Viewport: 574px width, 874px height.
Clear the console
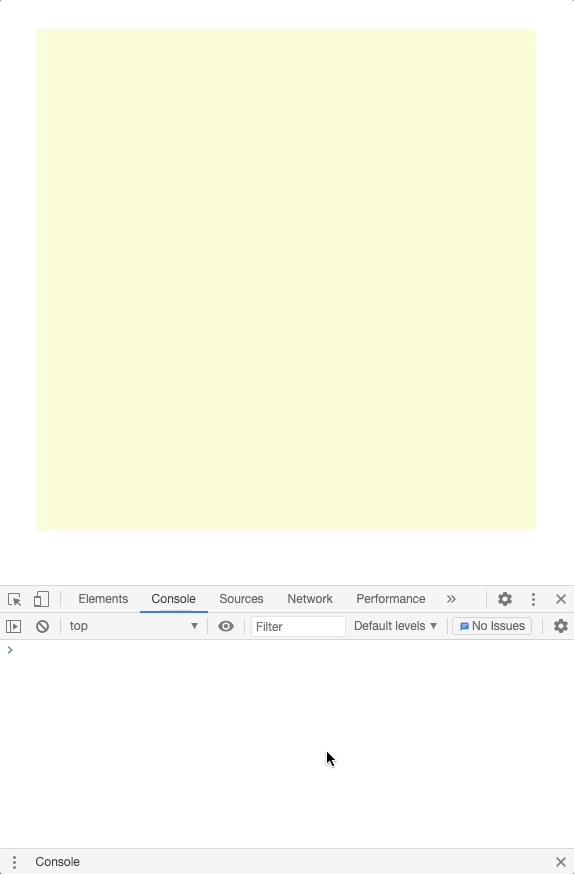pos(42,627)
